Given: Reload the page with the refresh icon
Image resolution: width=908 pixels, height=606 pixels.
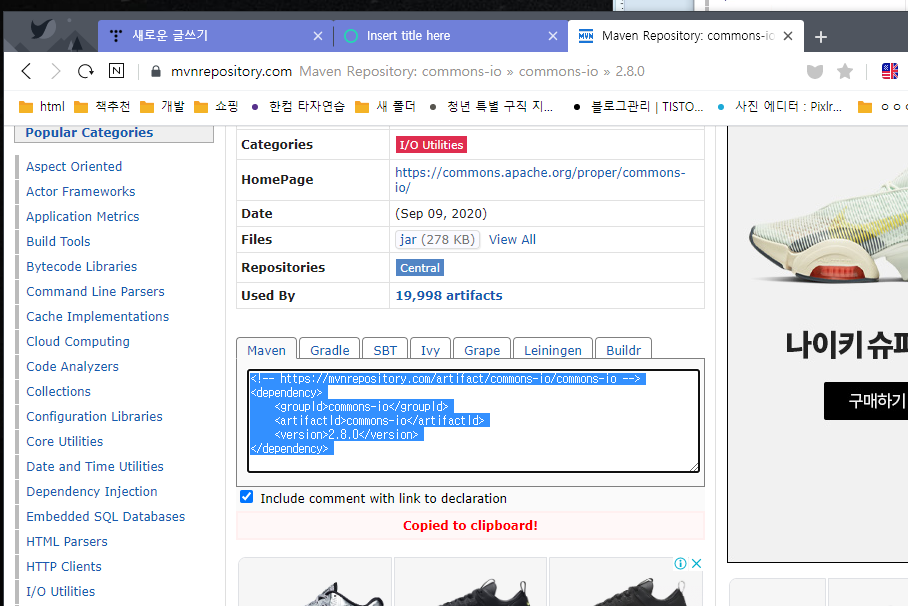Looking at the screenshot, I should pyautogui.click(x=86, y=71).
